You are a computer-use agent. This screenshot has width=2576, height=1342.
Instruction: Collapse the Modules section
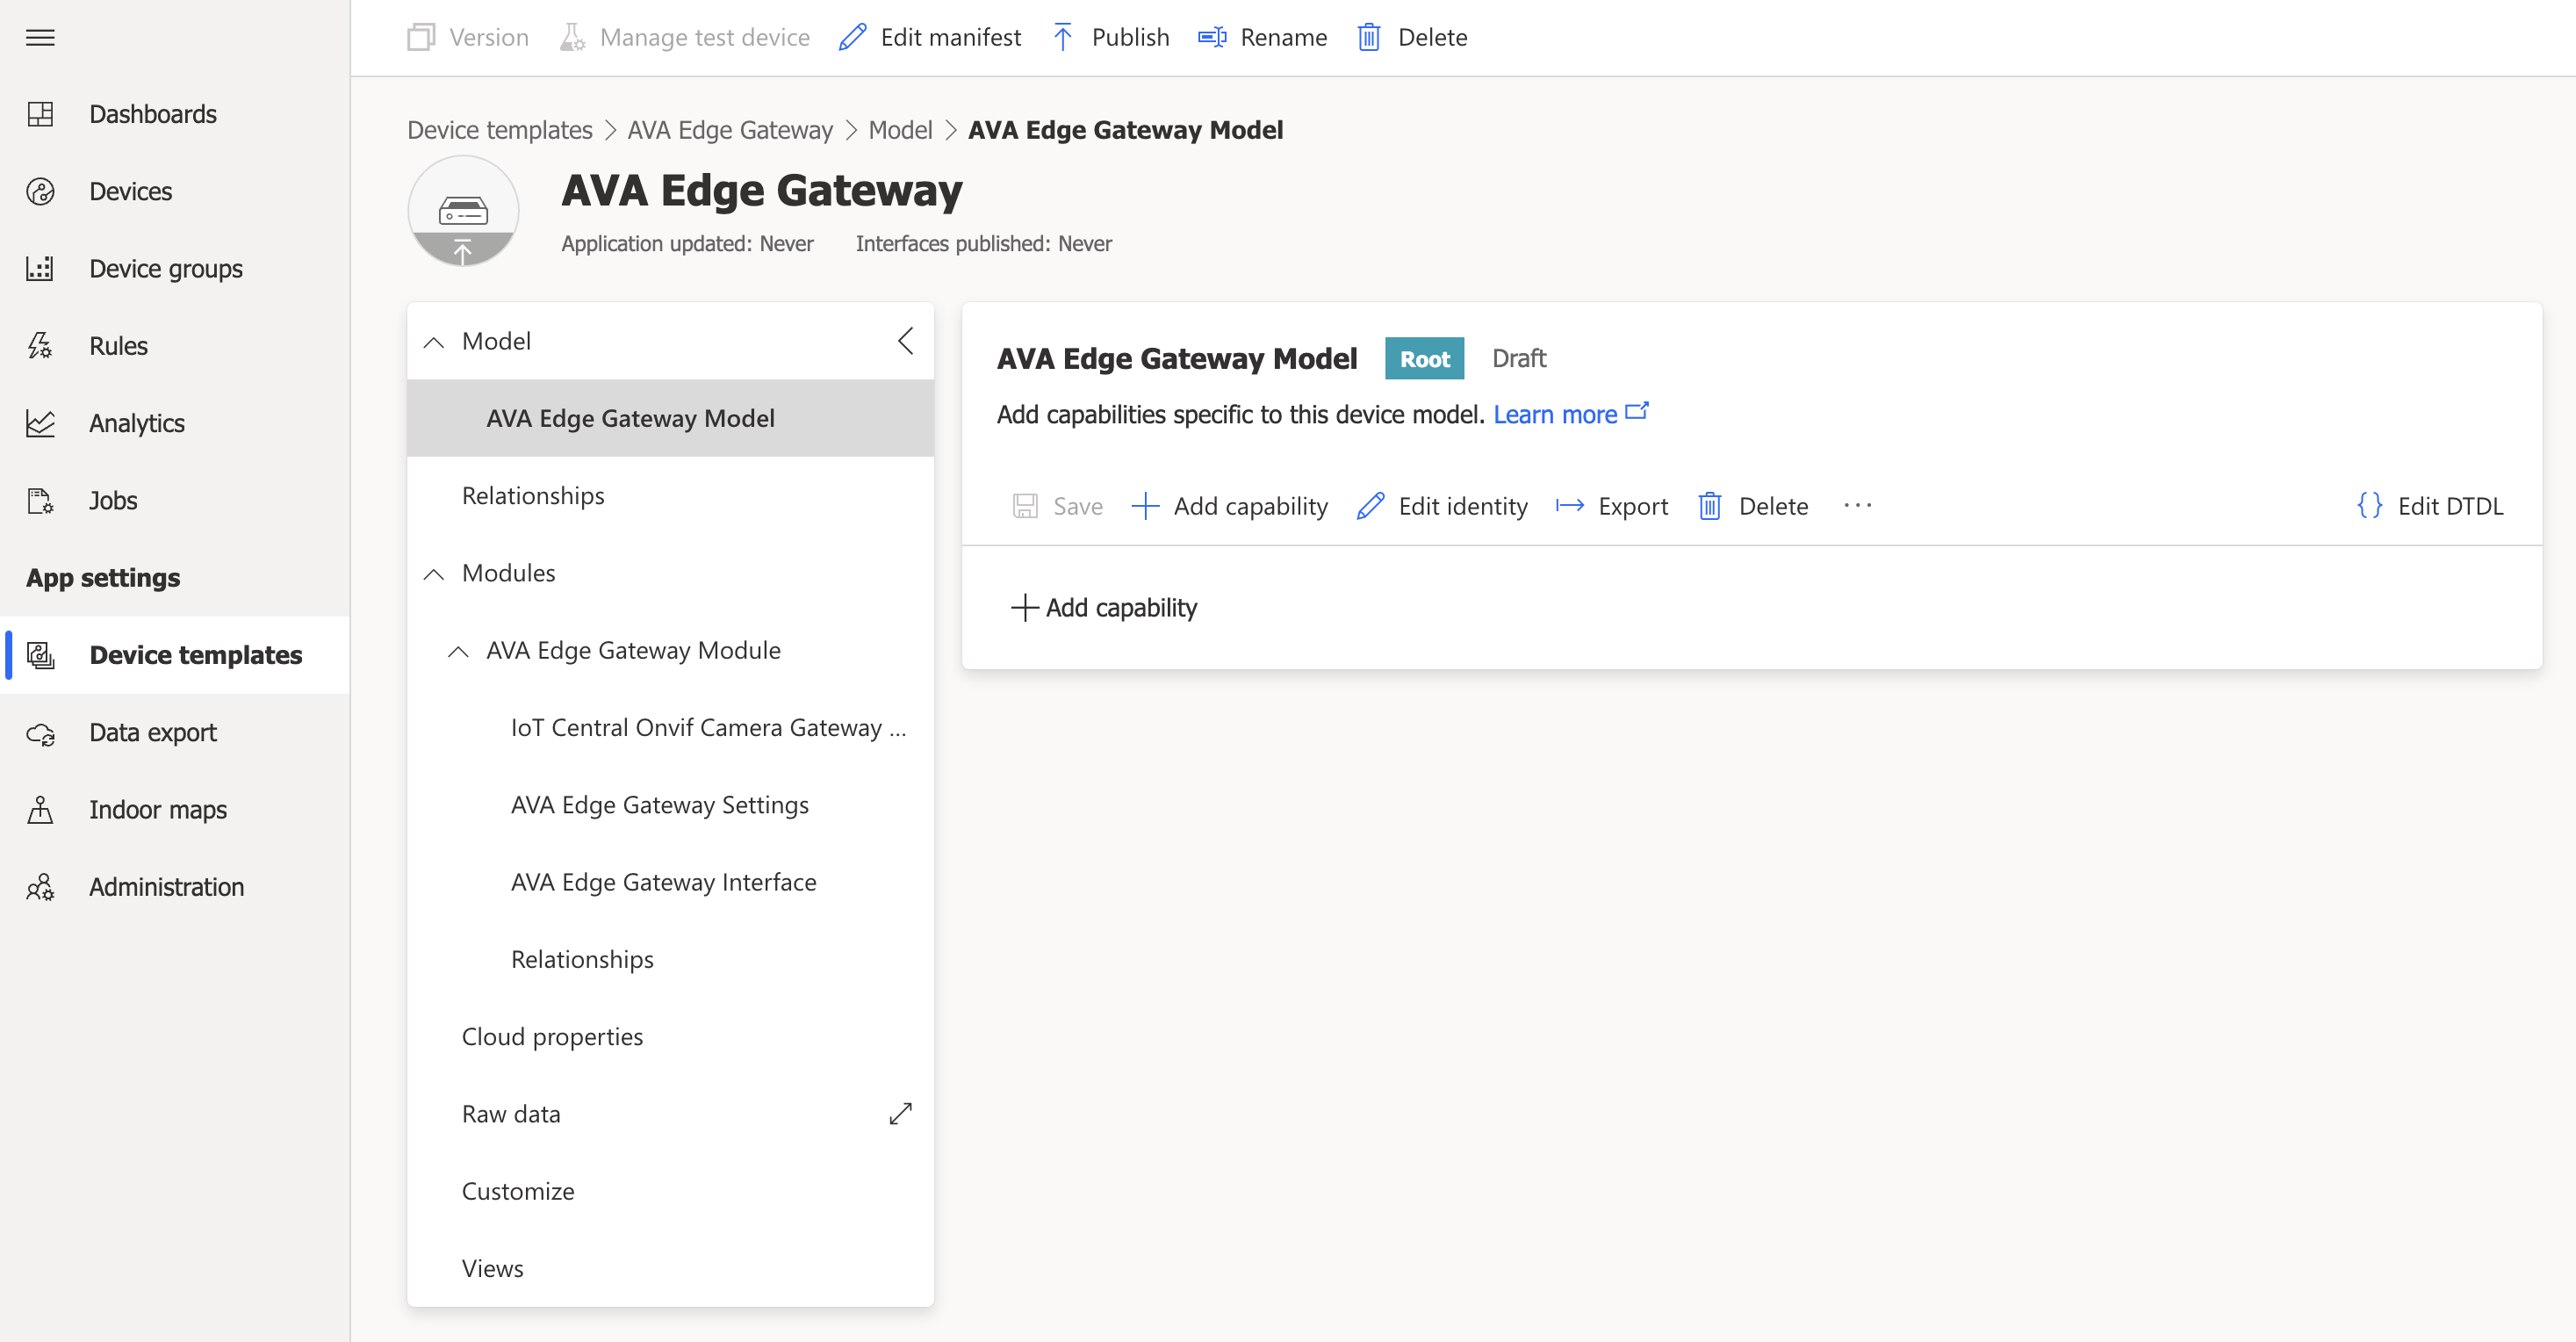point(433,573)
